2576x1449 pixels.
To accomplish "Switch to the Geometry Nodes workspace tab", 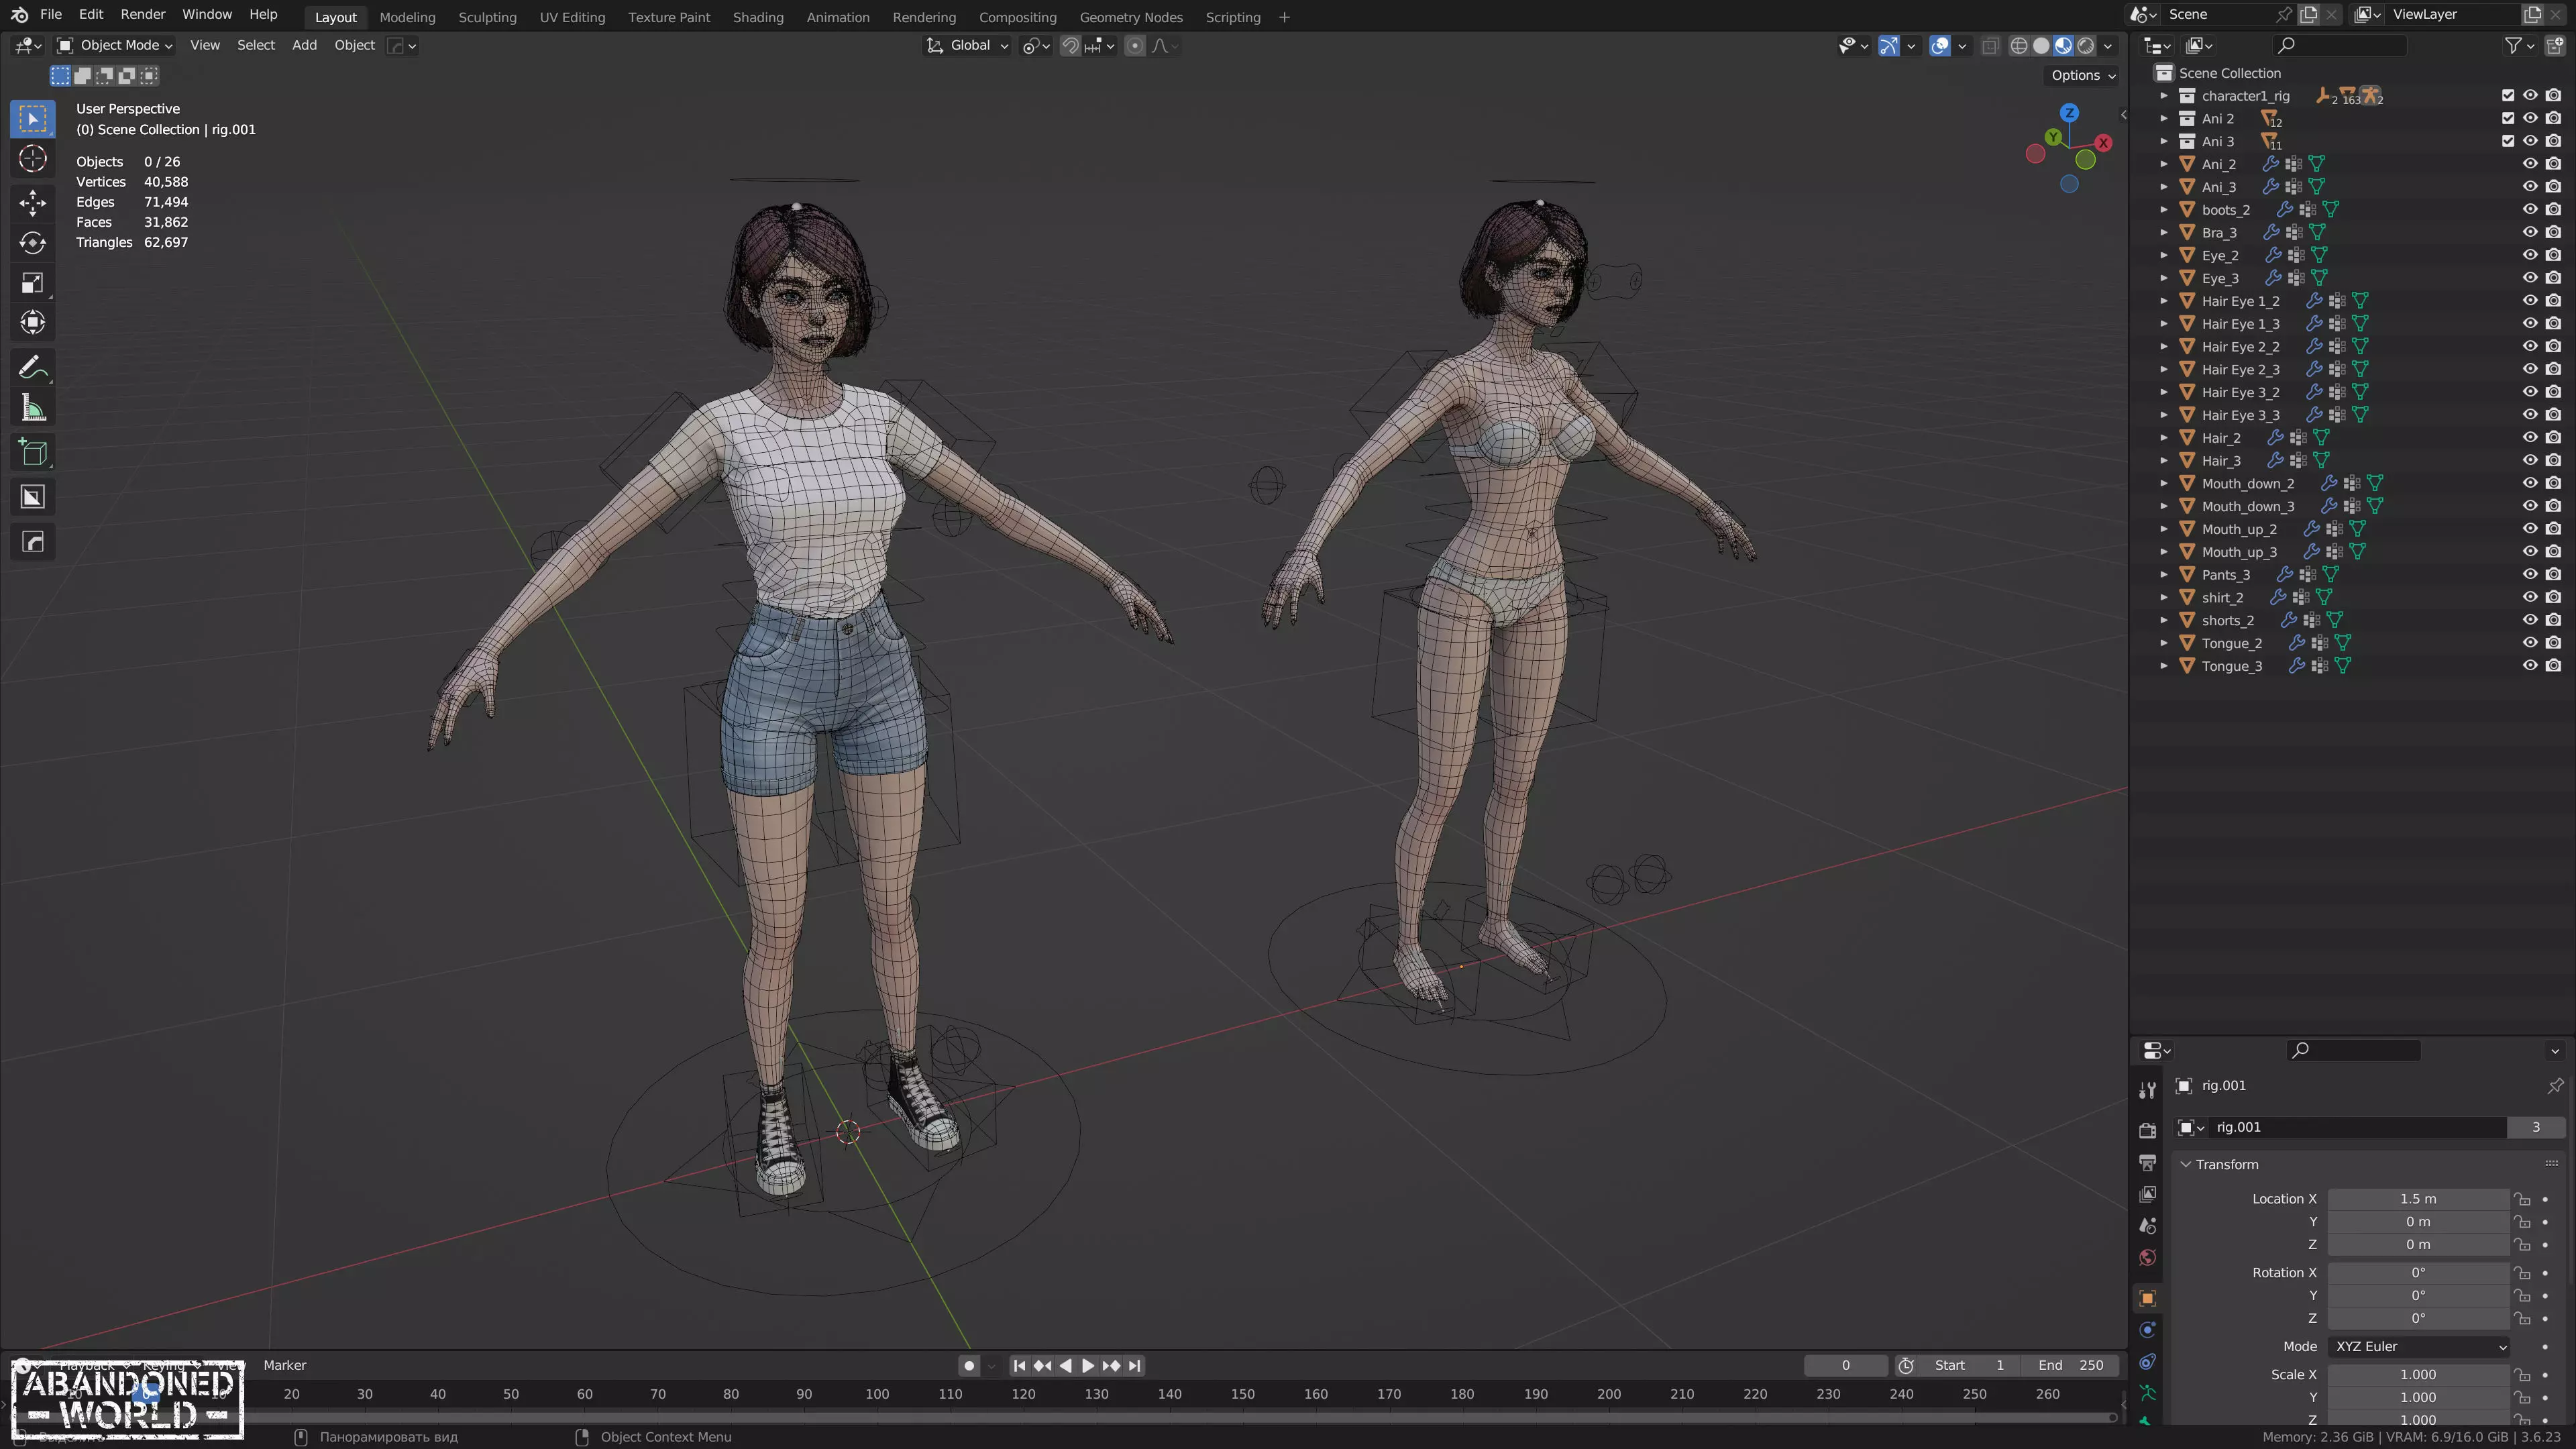I will pos(1131,17).
